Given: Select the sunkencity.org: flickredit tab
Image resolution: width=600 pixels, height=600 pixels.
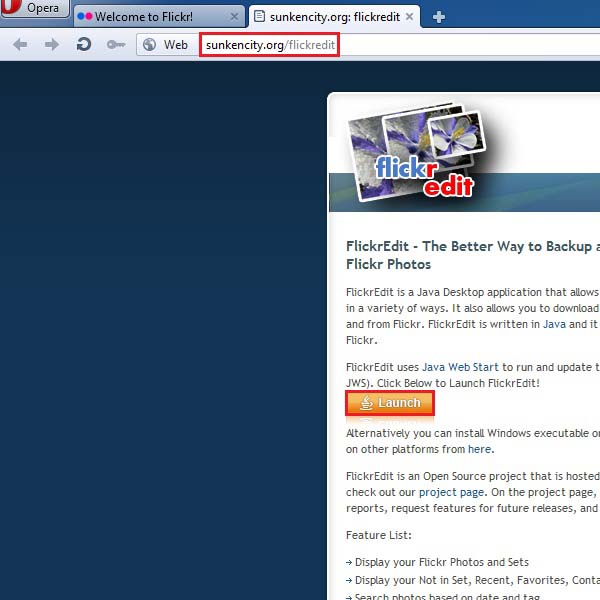Looking at the screenshot, I should pos(334,16).
